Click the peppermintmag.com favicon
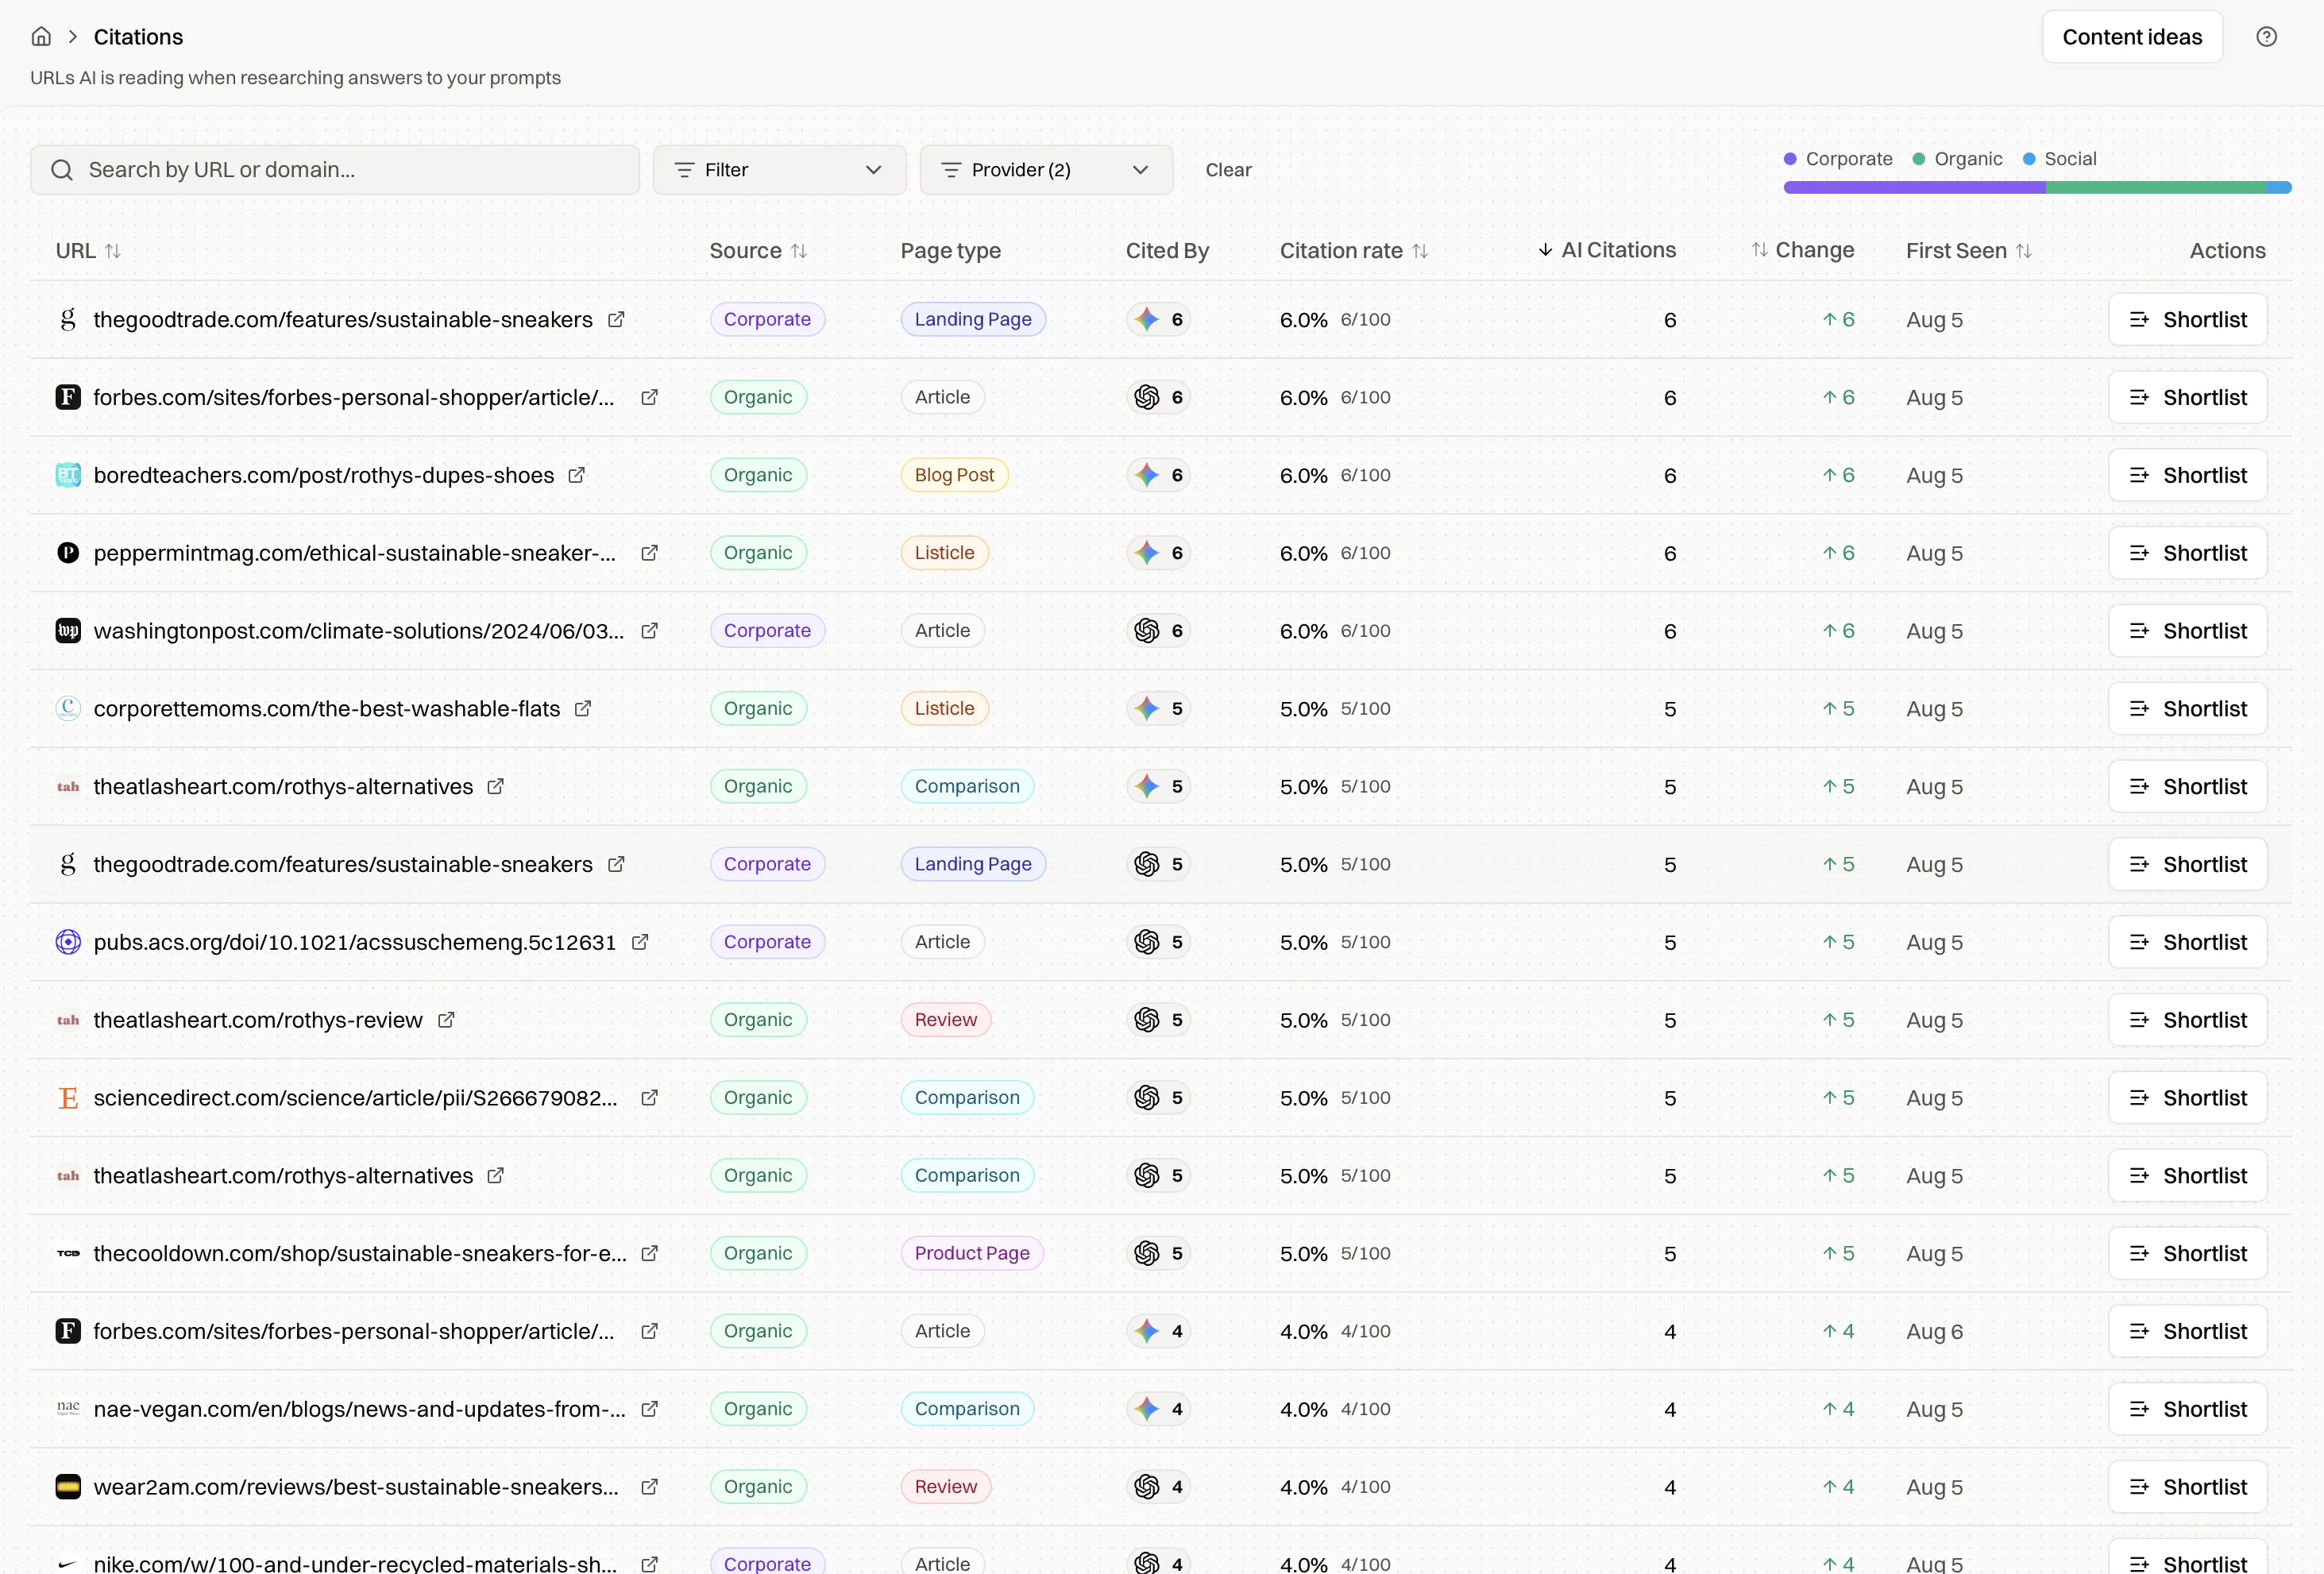 pos(68,553)
